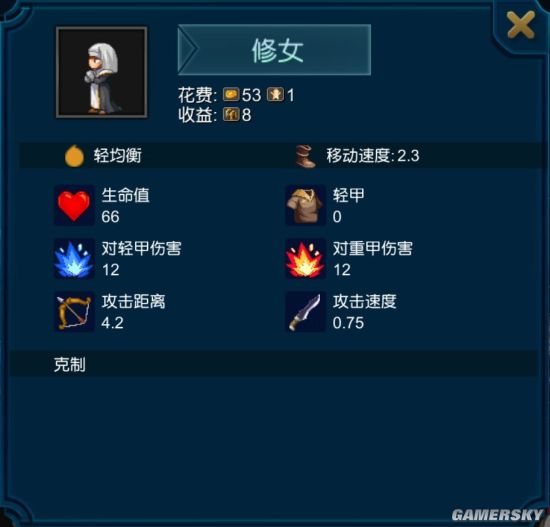Click the red heart health icon
This screenshot has width=550, height=527.
74,205
